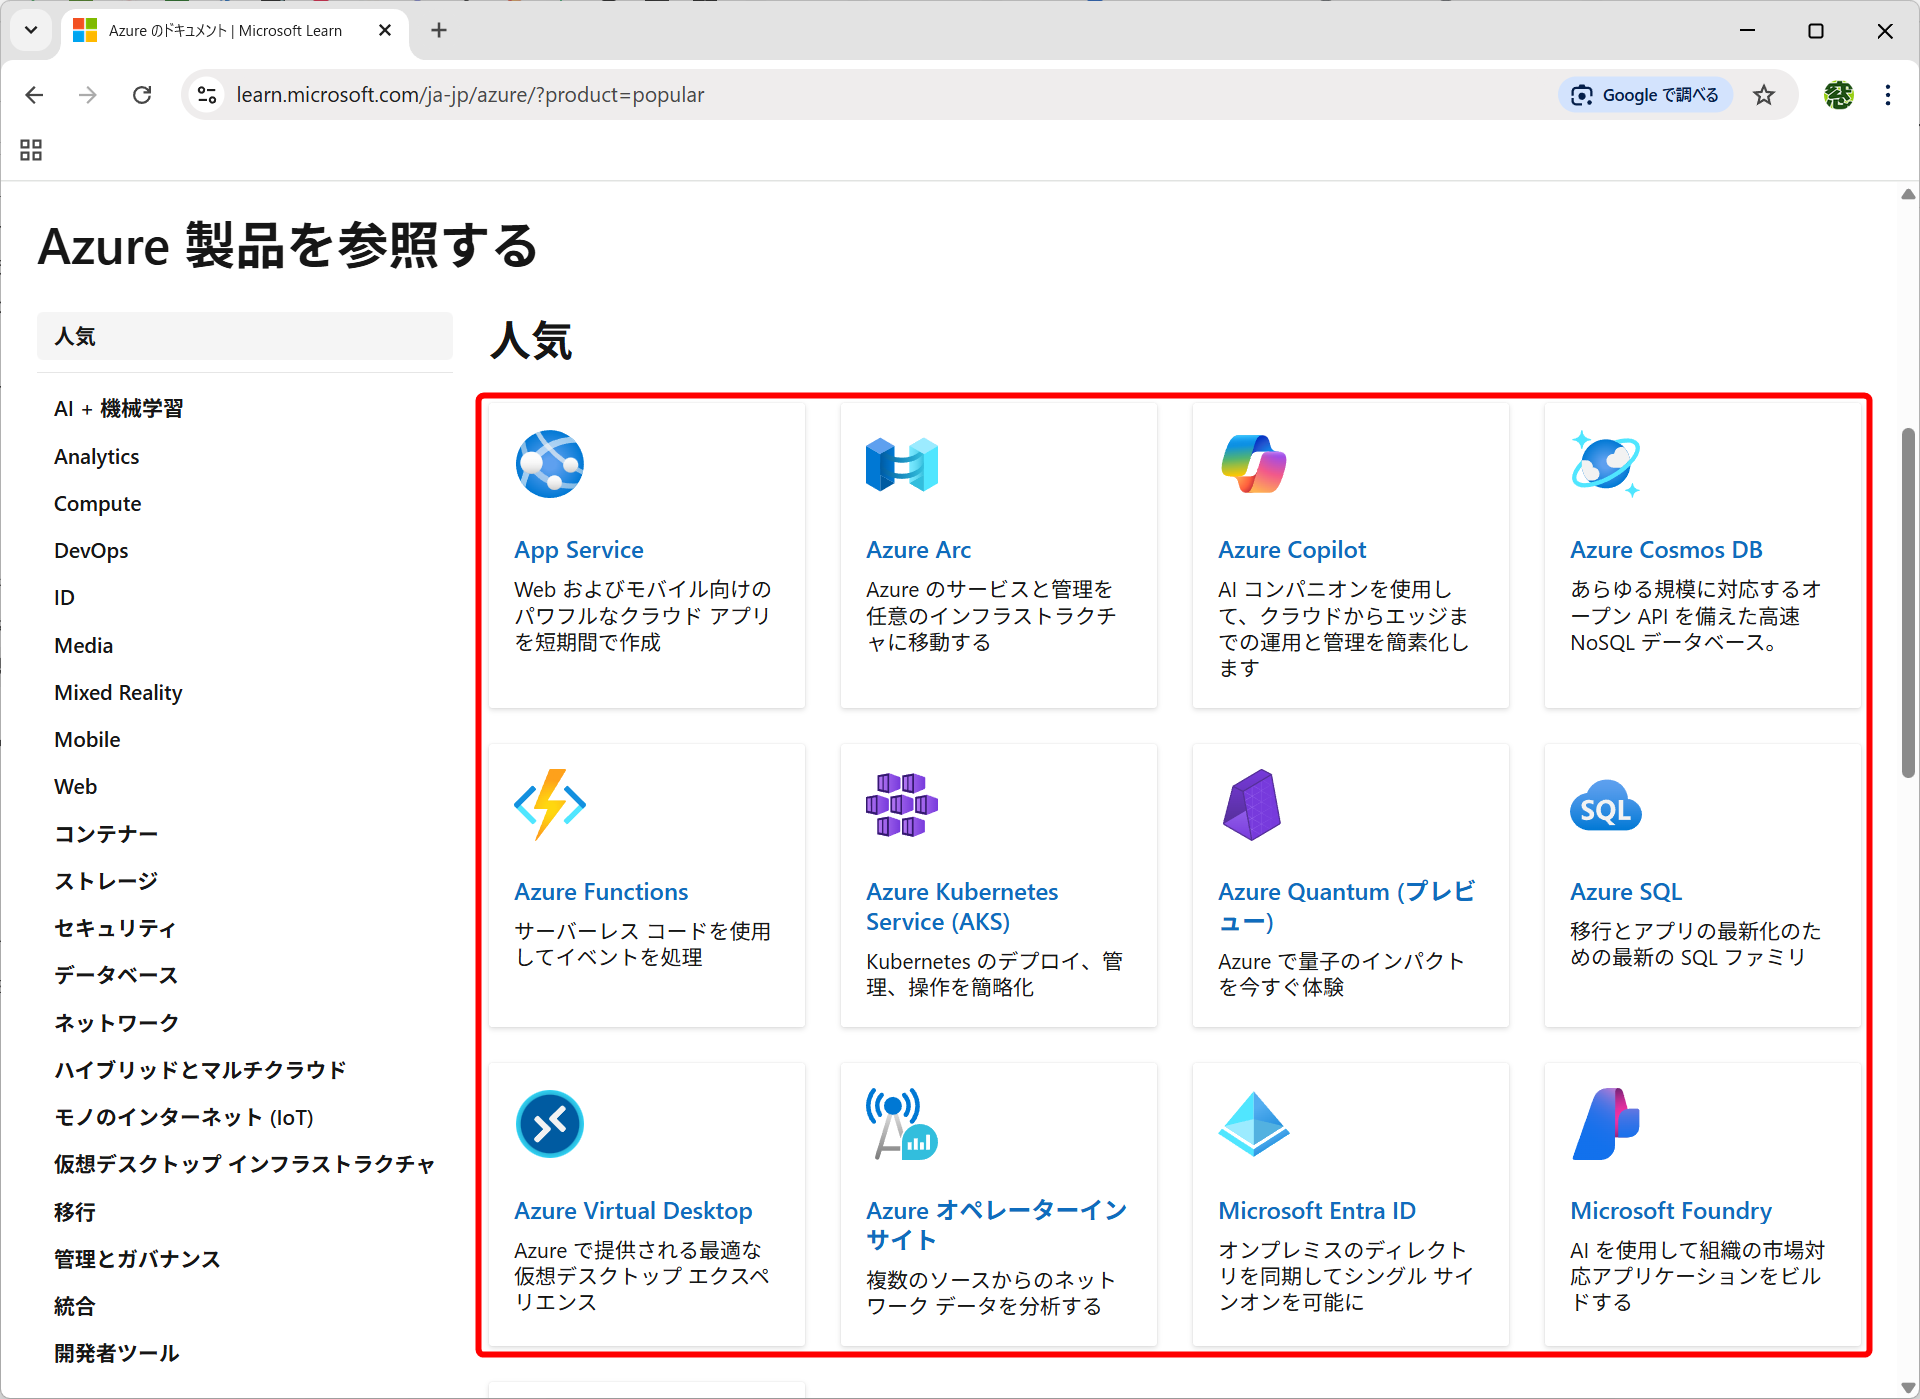Click the Azure Cosmos DB planet icon
Viewport: 1920px width, 1399px height.
point(1605,463)
